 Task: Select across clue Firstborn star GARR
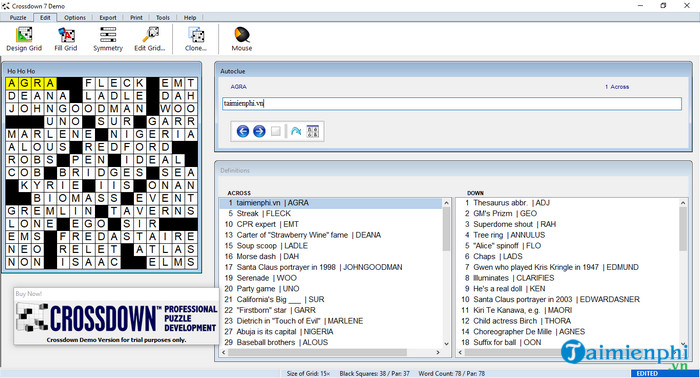330,310
